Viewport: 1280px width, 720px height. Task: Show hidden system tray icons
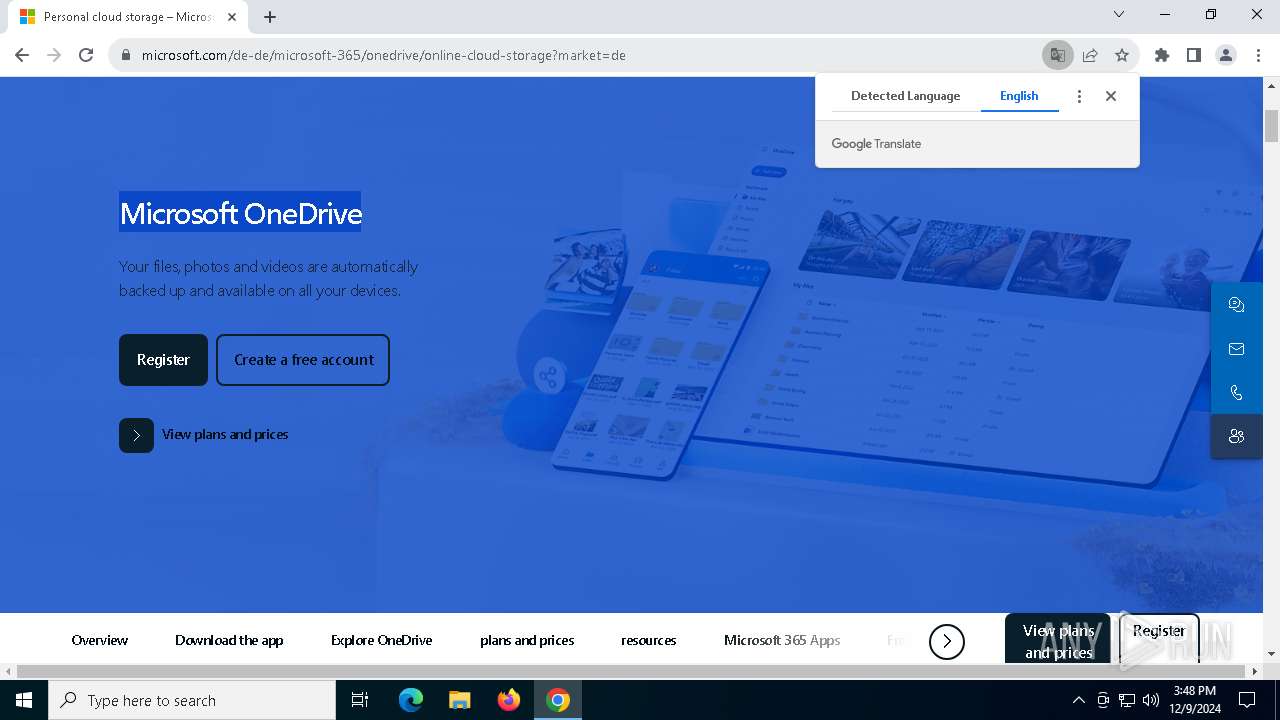click(x=1078, y=700)
